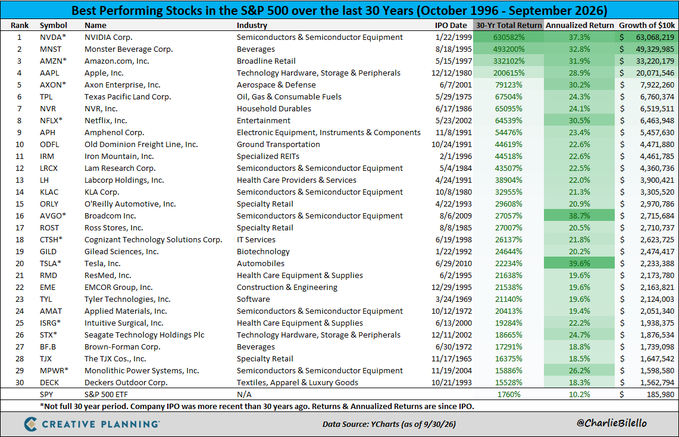Image resolution: width=679 pixels, height=437 pixels.
Task: Click the Texas Pacific Land Corp. name
Action: (x=128, y=97)
